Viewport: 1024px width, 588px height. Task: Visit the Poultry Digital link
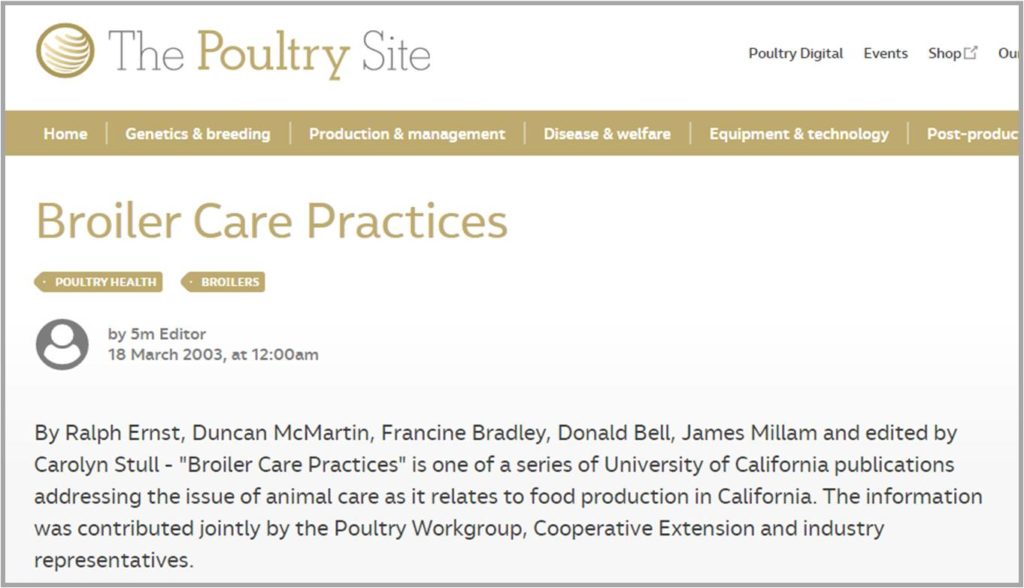click(795, 54)
